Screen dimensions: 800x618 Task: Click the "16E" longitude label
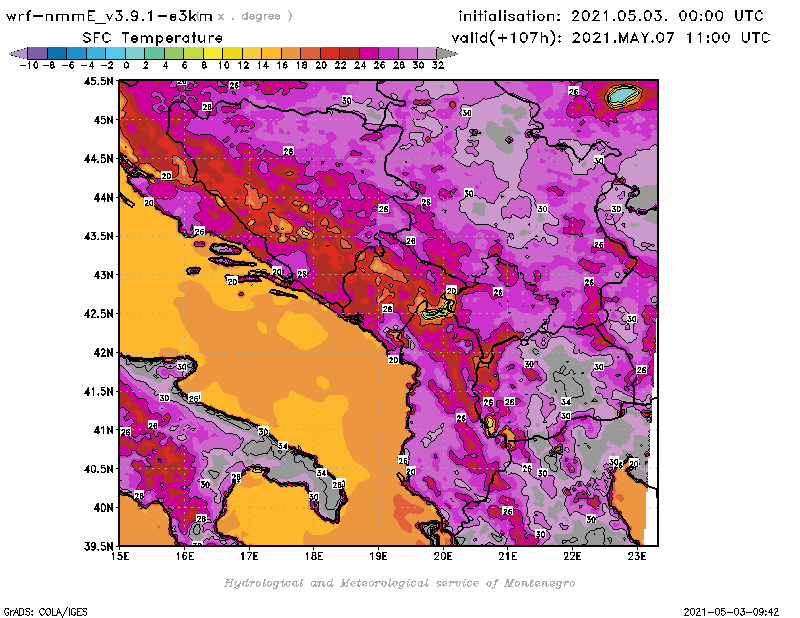pos(185,556)
